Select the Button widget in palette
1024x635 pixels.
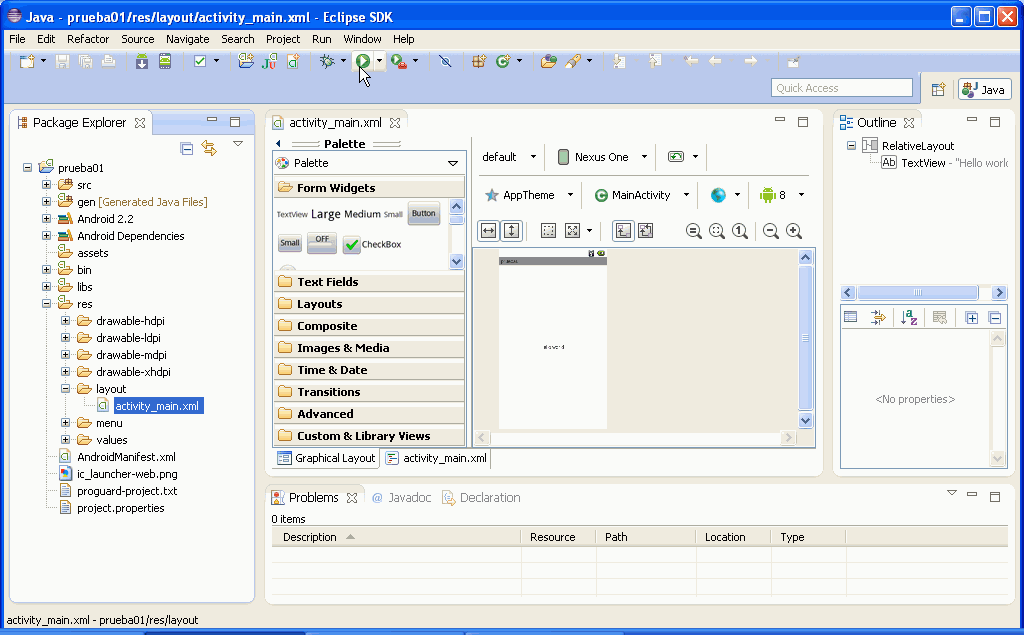pyautogui.click(x=423, y=214)
